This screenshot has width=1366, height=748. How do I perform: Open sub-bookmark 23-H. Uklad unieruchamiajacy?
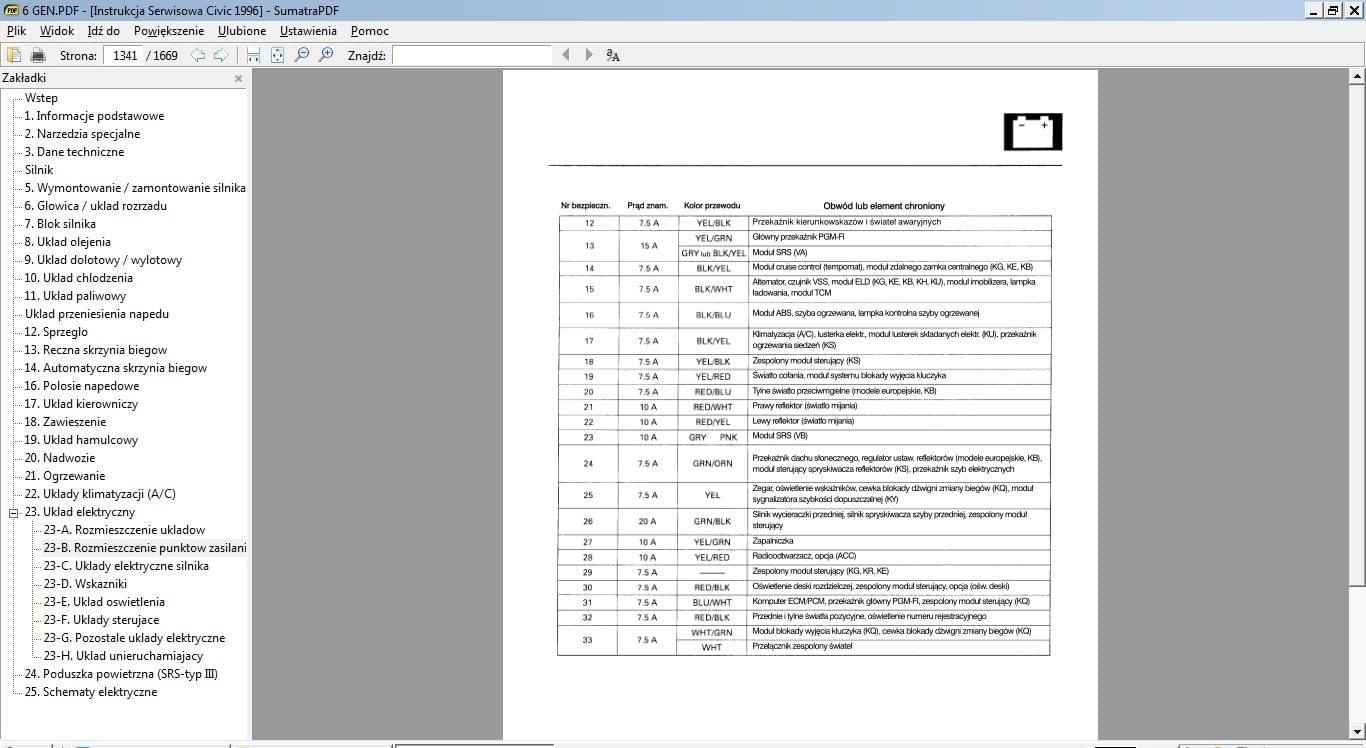123,656
